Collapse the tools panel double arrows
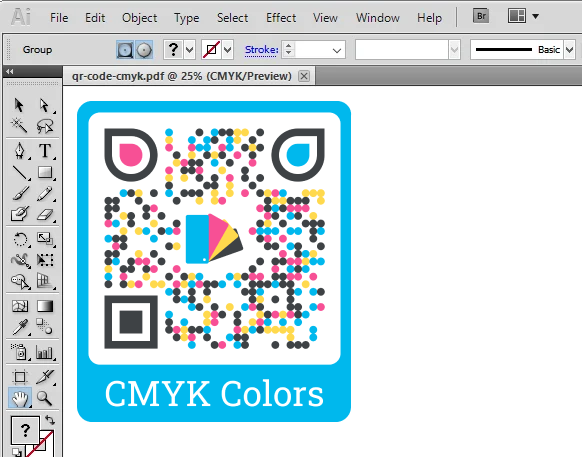The image size is (582, 457). click(x=10, y=72)
